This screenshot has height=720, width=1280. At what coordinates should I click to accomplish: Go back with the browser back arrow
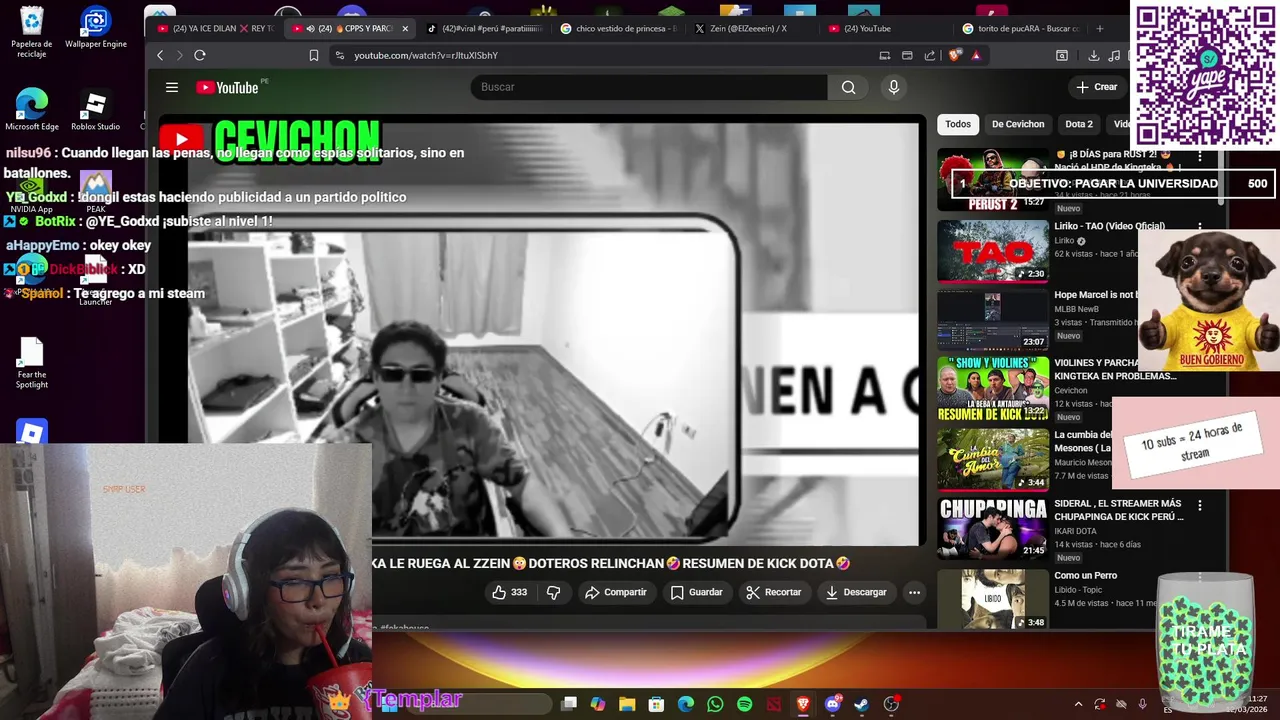point(160,55)
